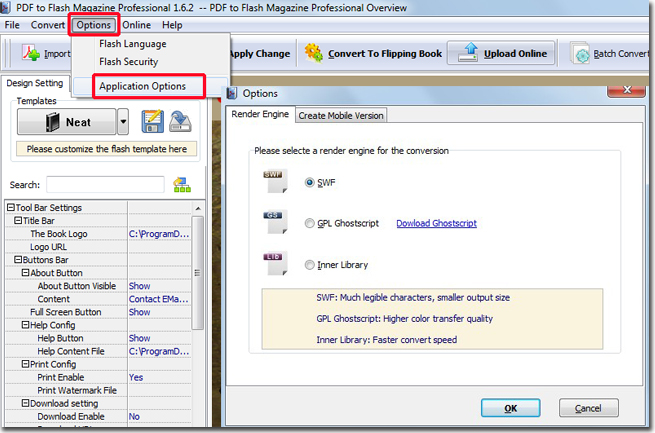Collapse the Help Config tree node
This screenshot has width=655, height=433.
[x=23, y=325]
